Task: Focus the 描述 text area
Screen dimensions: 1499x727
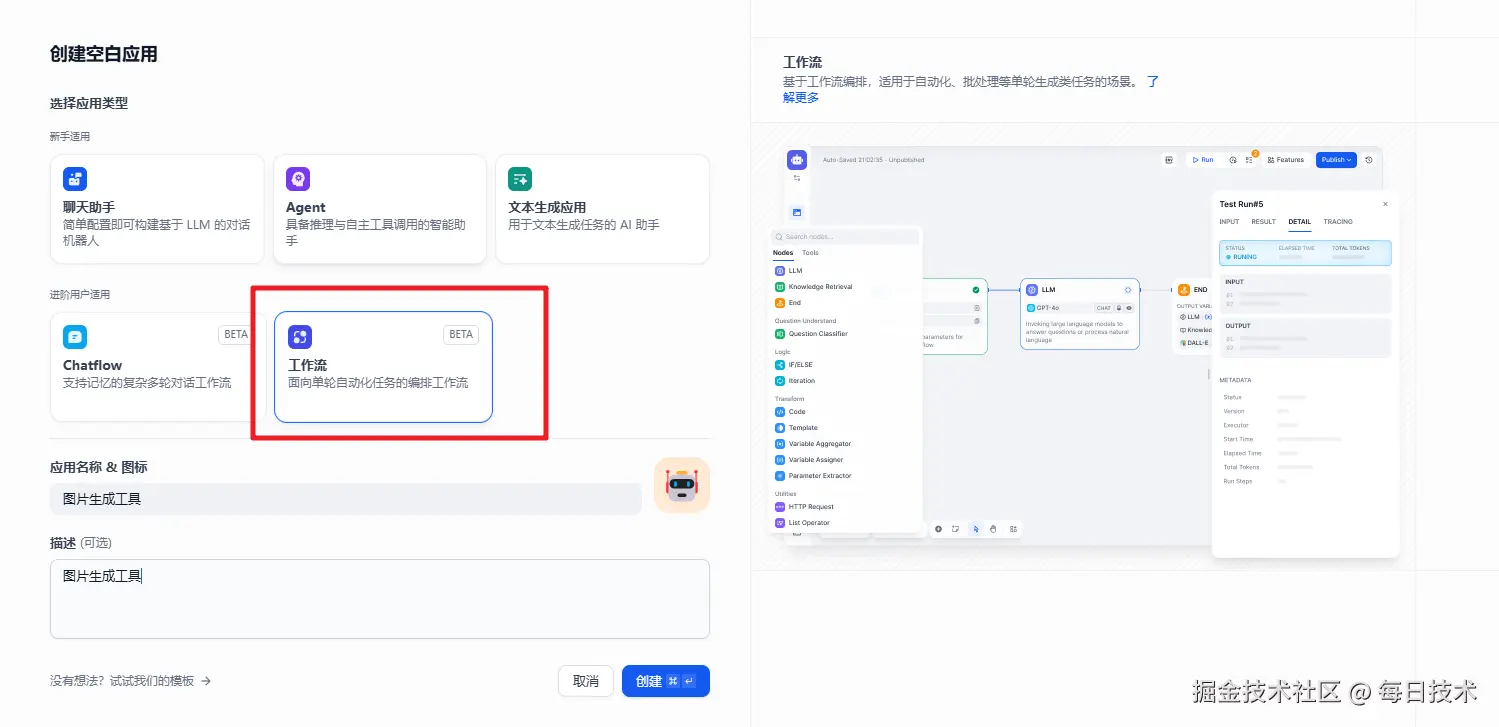Action: (380, 599)
